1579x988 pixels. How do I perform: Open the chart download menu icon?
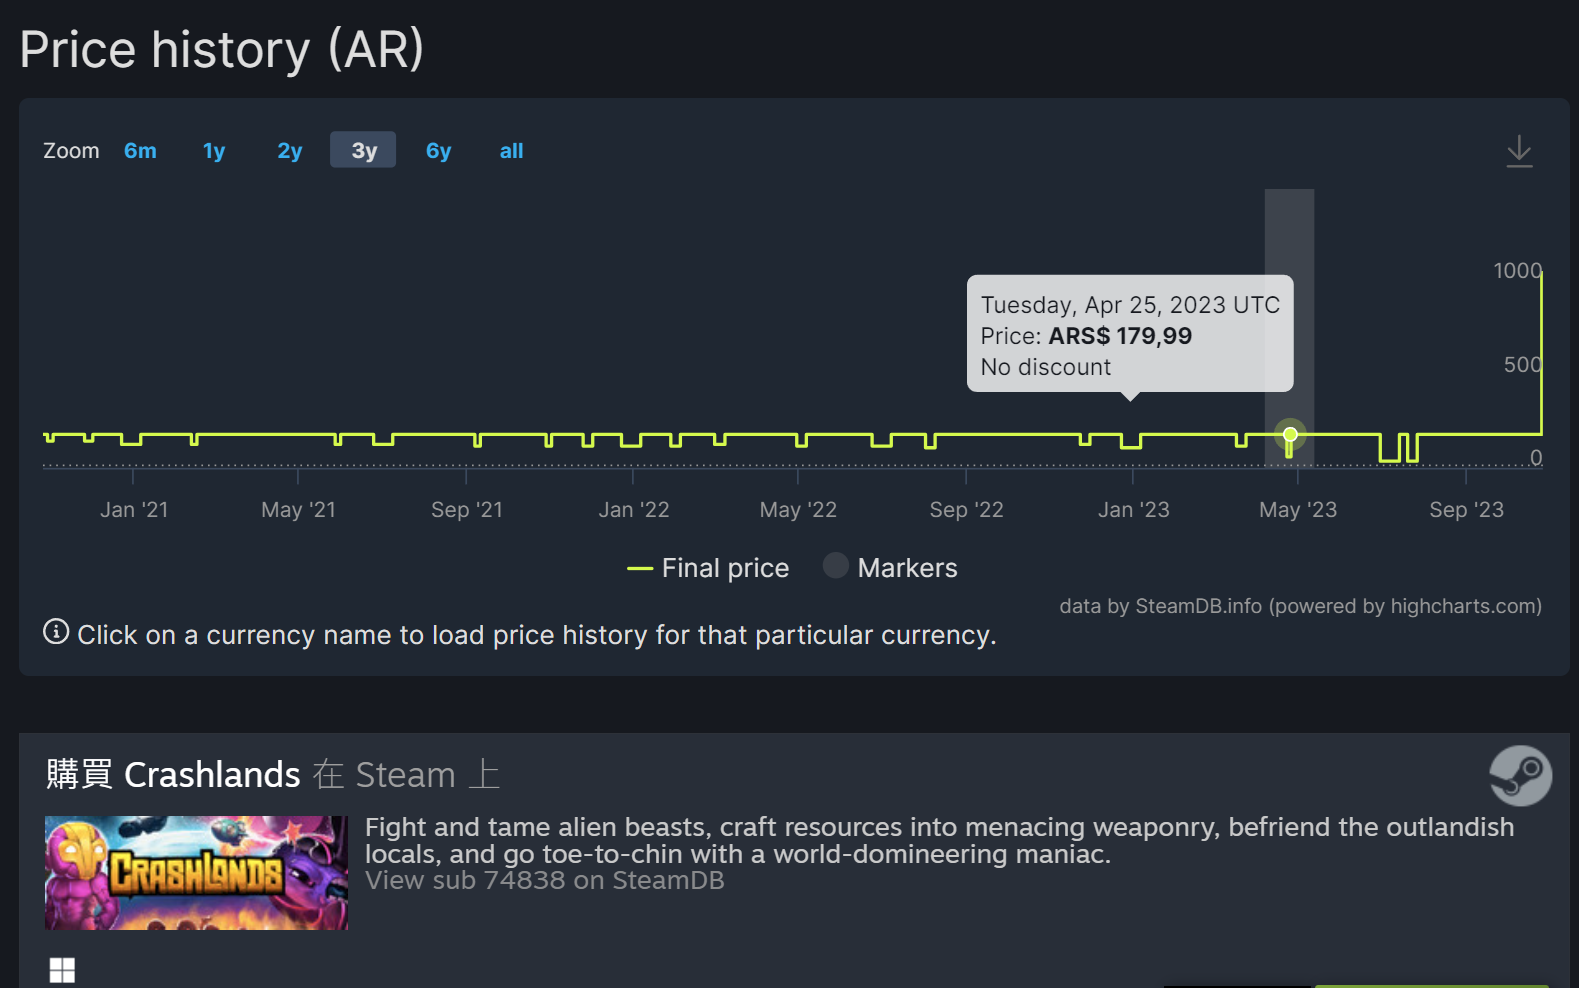1519,152
